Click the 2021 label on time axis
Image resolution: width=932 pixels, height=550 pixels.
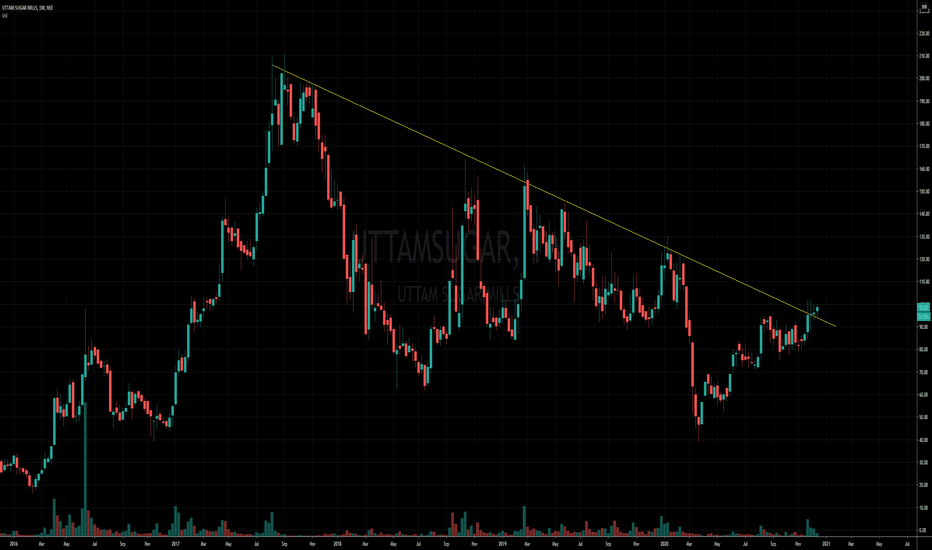(x=826, y=544)
